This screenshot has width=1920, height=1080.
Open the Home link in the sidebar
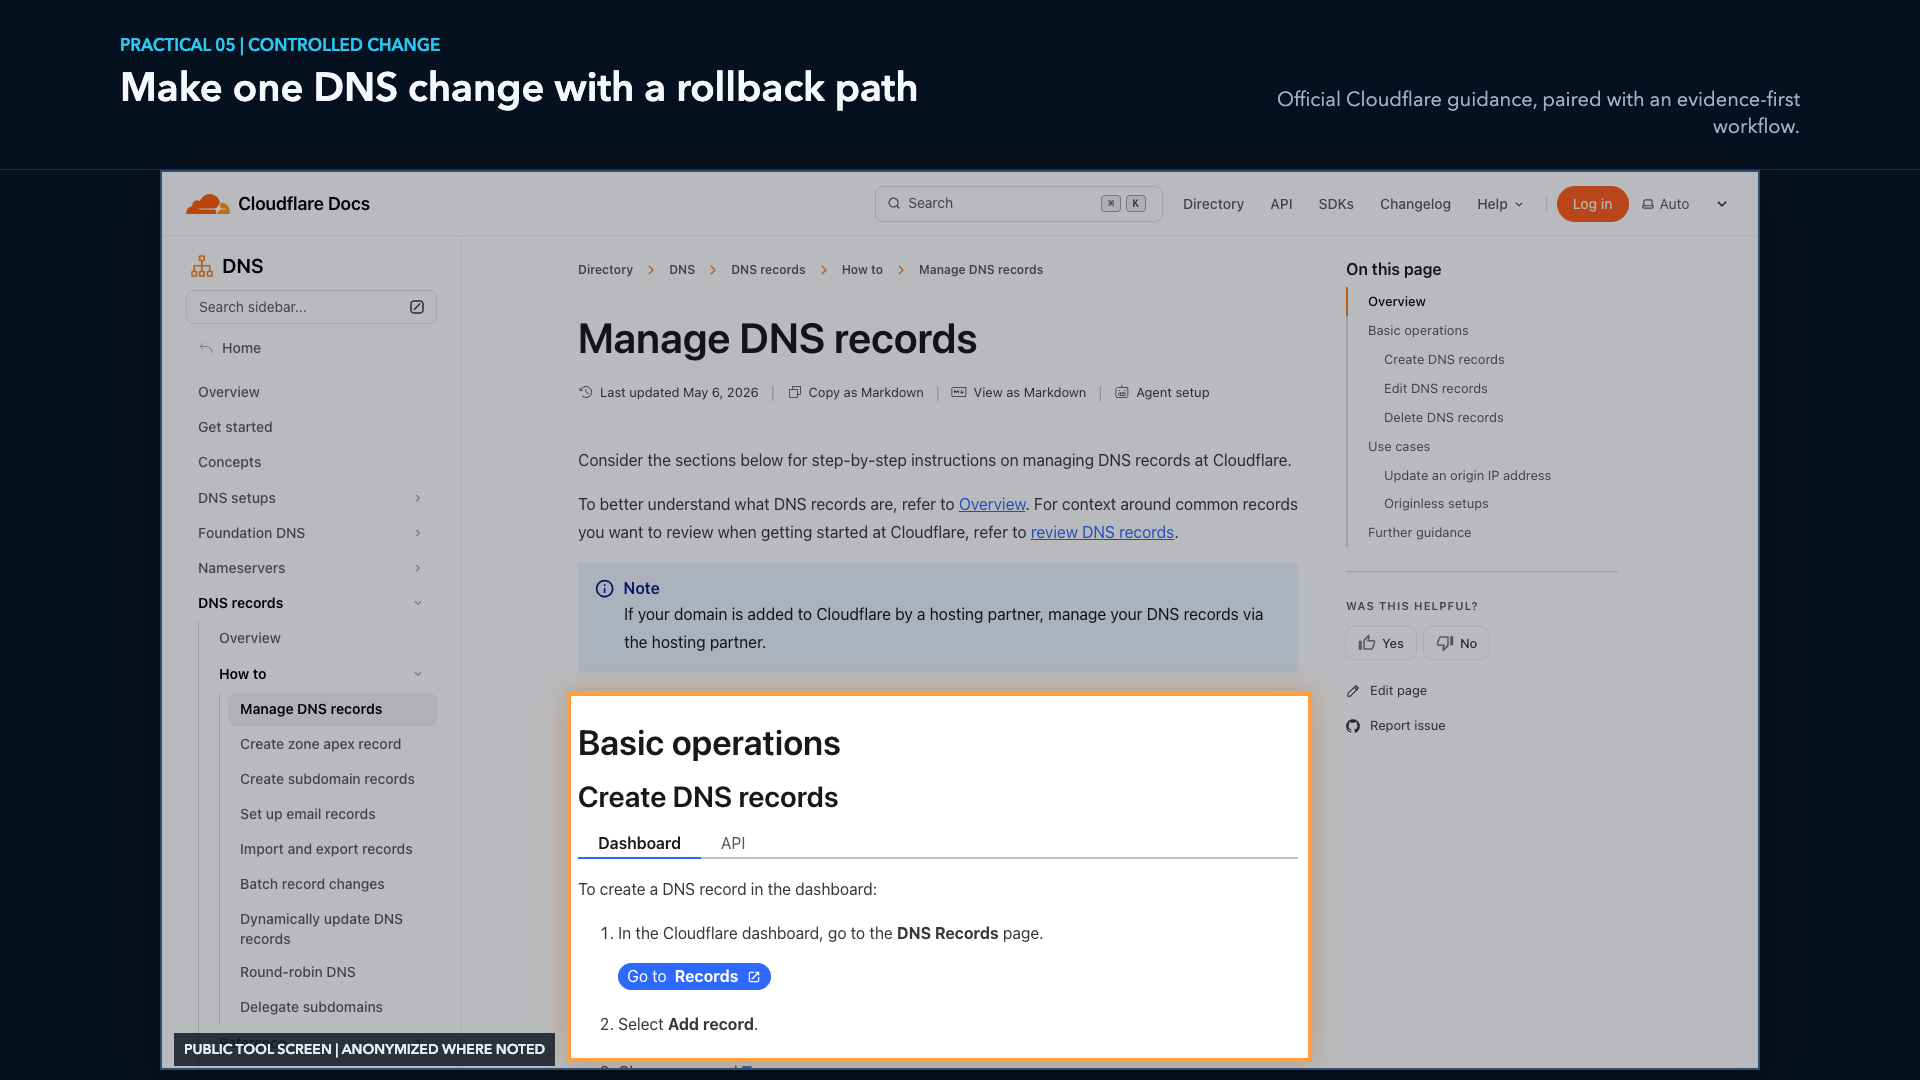(241, 348)
